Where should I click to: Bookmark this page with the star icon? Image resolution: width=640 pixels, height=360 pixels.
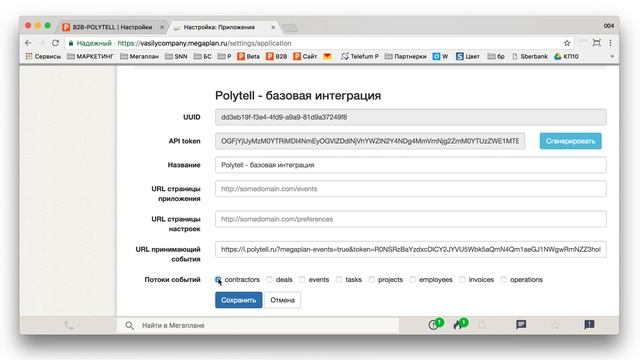pyautogui.click(x=567, y=43)
